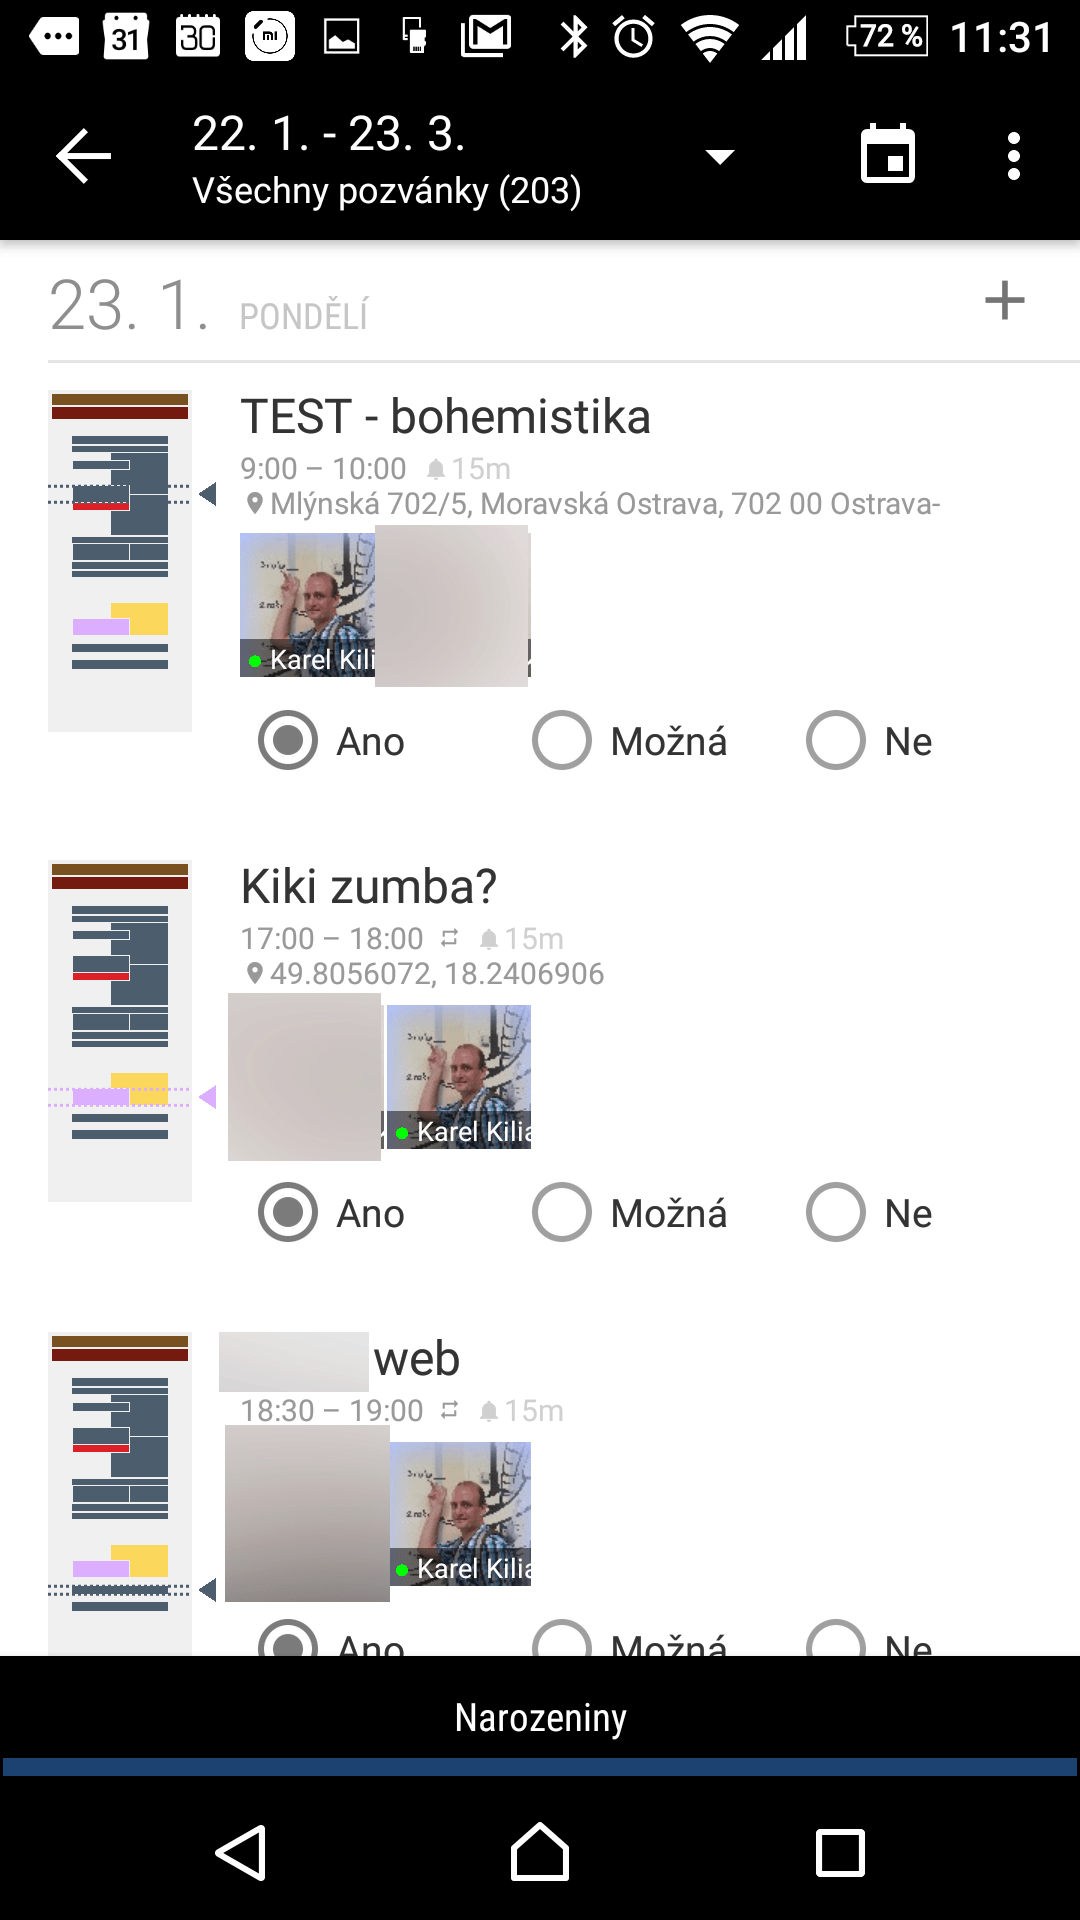The height and width of the screenshot is (1920, 1080).
Task: Choose Ne for Kiki zumba? invitation
Action: [836, 1212]
